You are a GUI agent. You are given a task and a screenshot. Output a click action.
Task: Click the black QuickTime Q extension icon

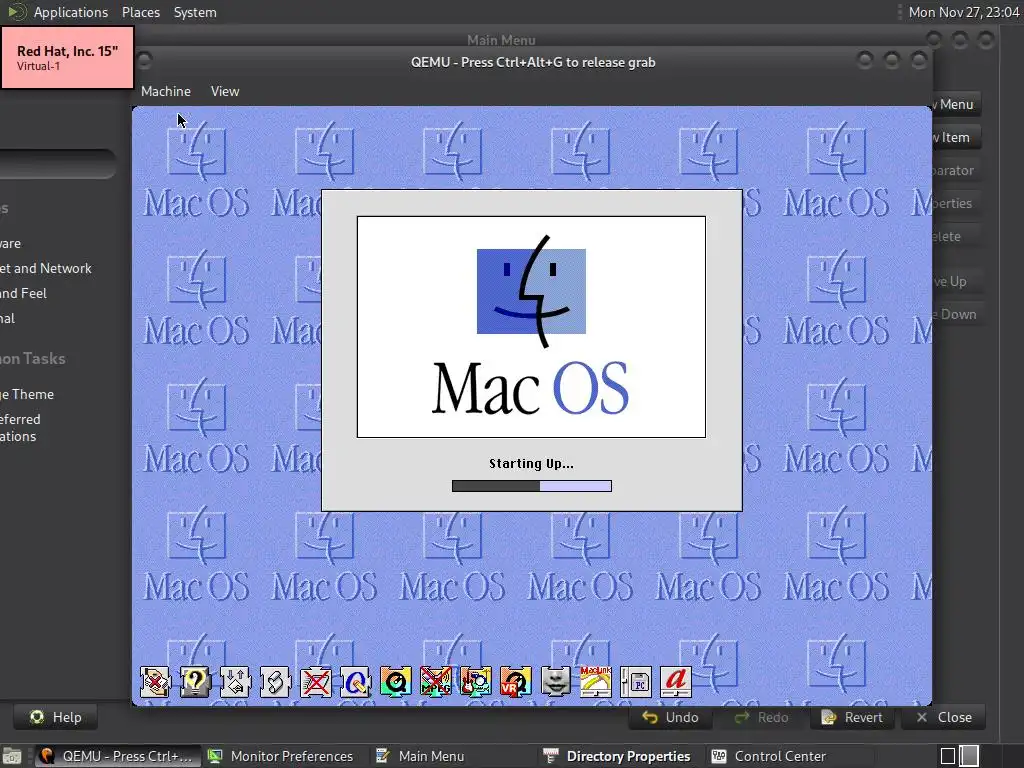coord(396,682)
